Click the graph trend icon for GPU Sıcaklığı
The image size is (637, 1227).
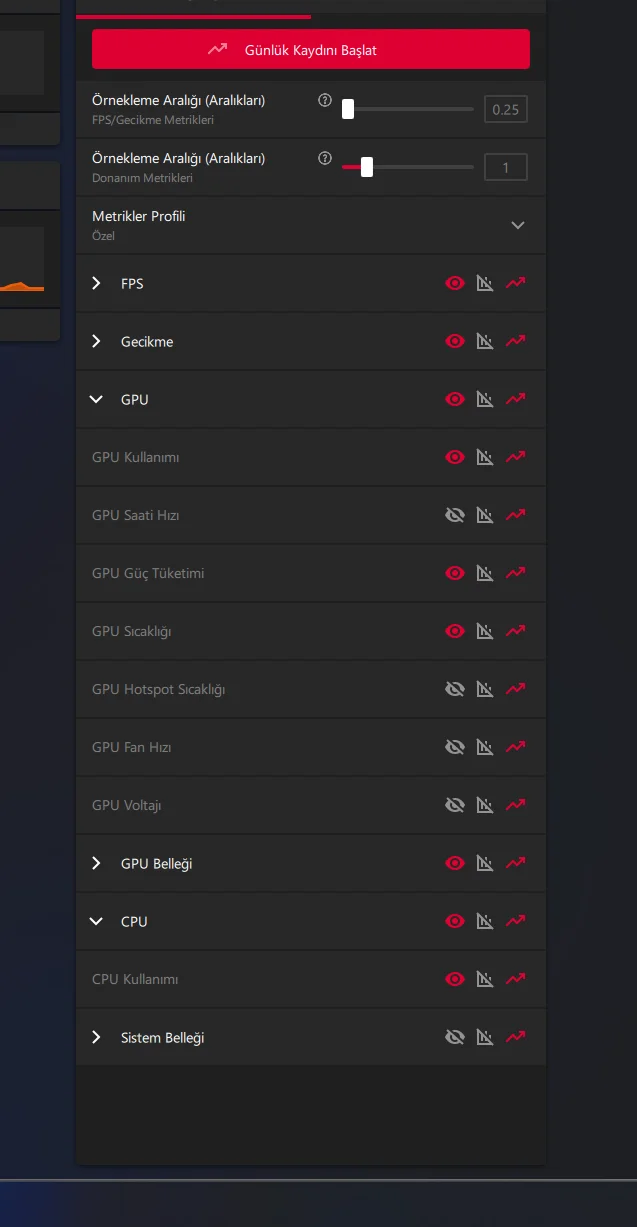515,632
